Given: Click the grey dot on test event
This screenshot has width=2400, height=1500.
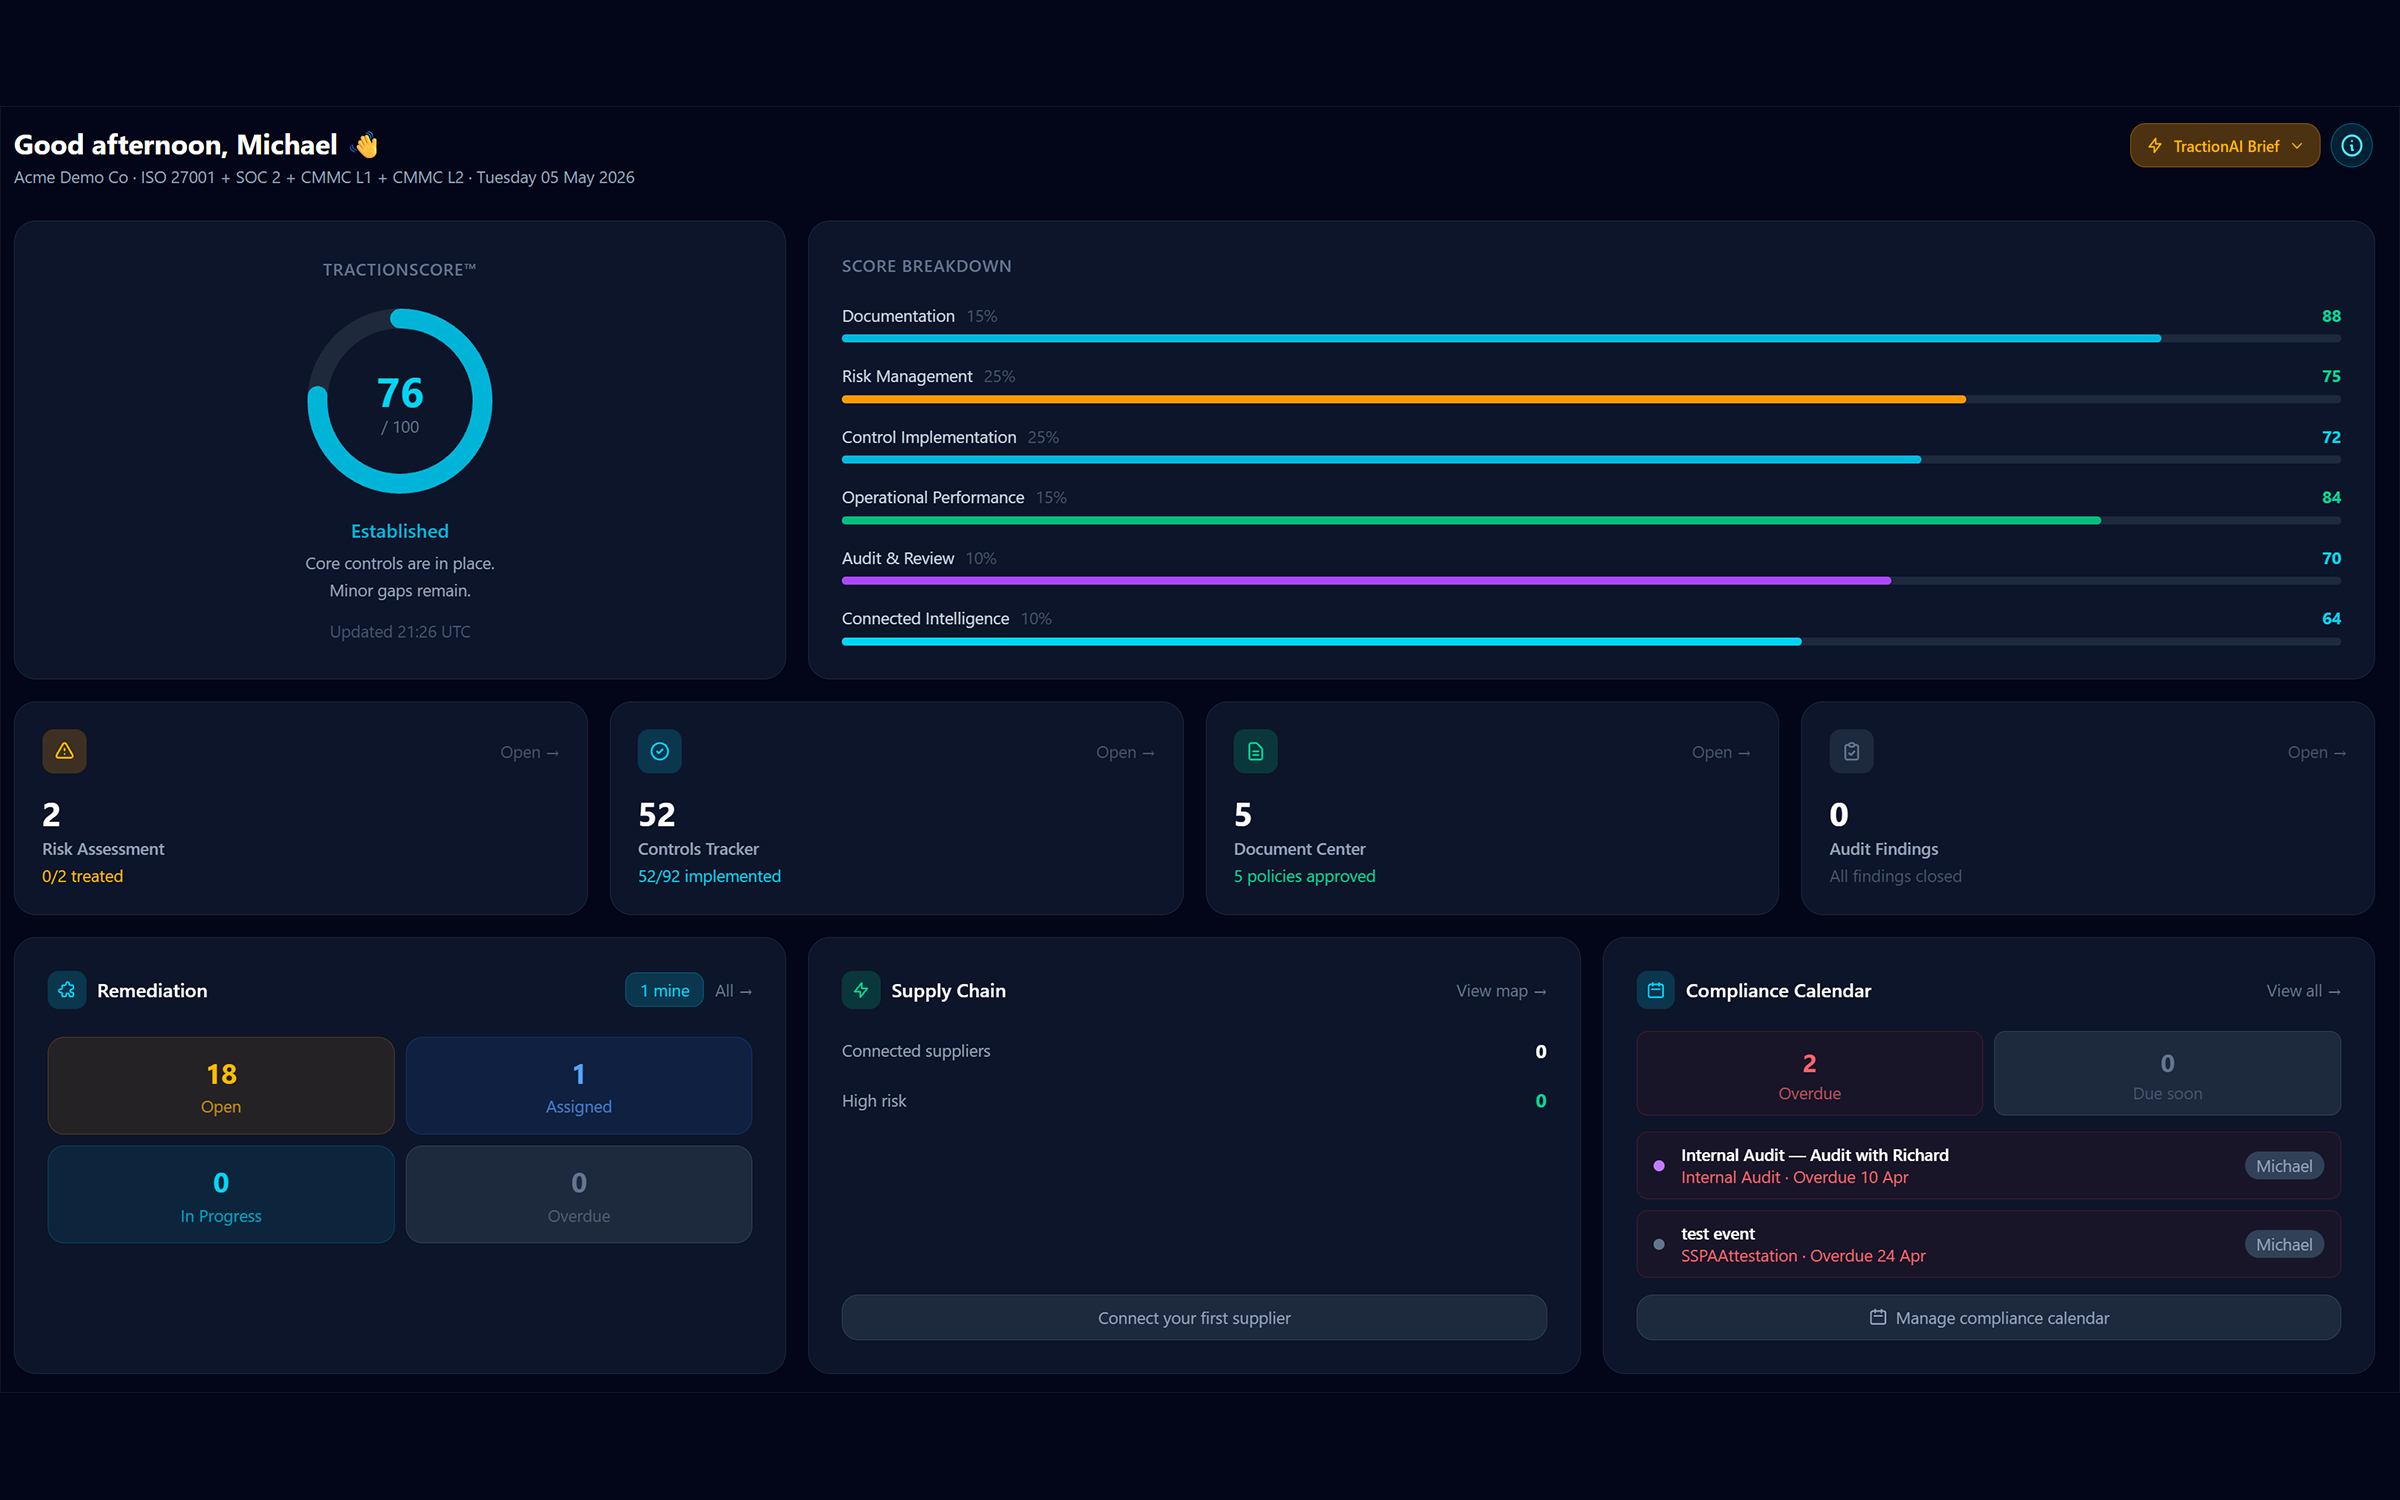Looking at the screenshot, I should click(x=1659, y=1245).
